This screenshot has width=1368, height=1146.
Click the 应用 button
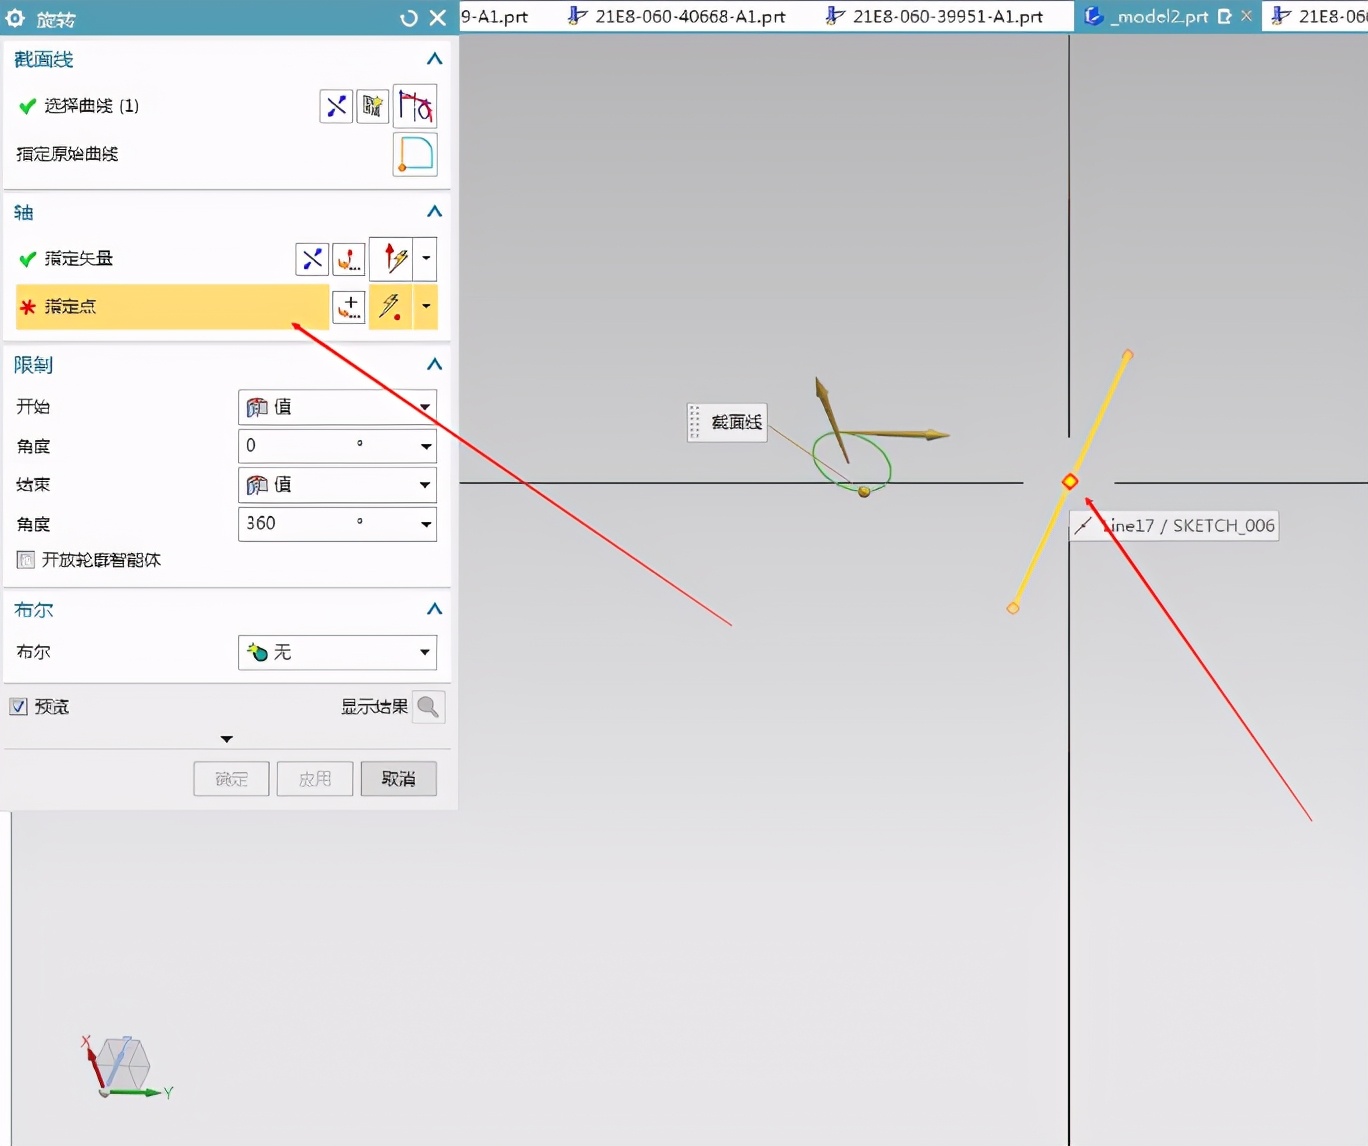315,779
